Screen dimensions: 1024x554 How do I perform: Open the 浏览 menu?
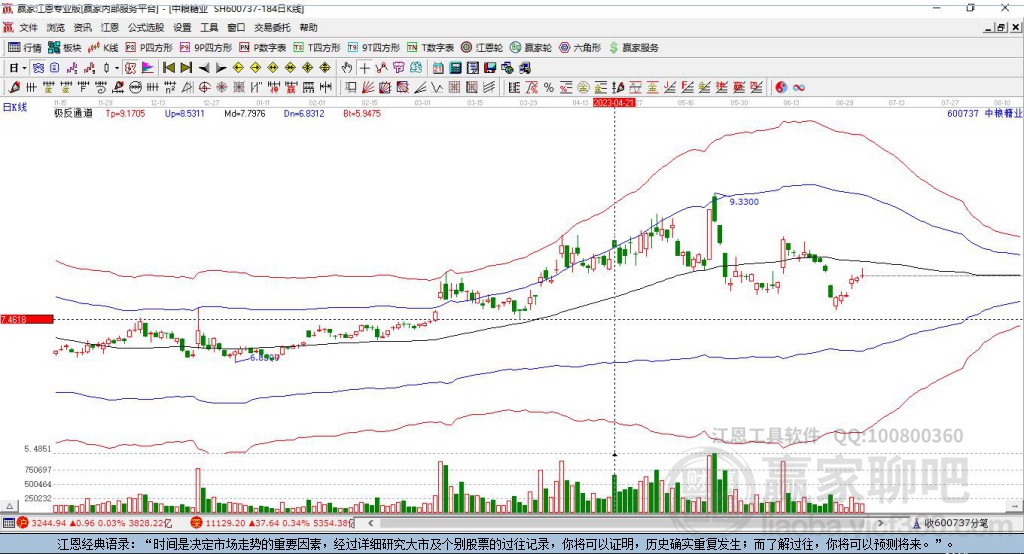[x=56, y=27]
